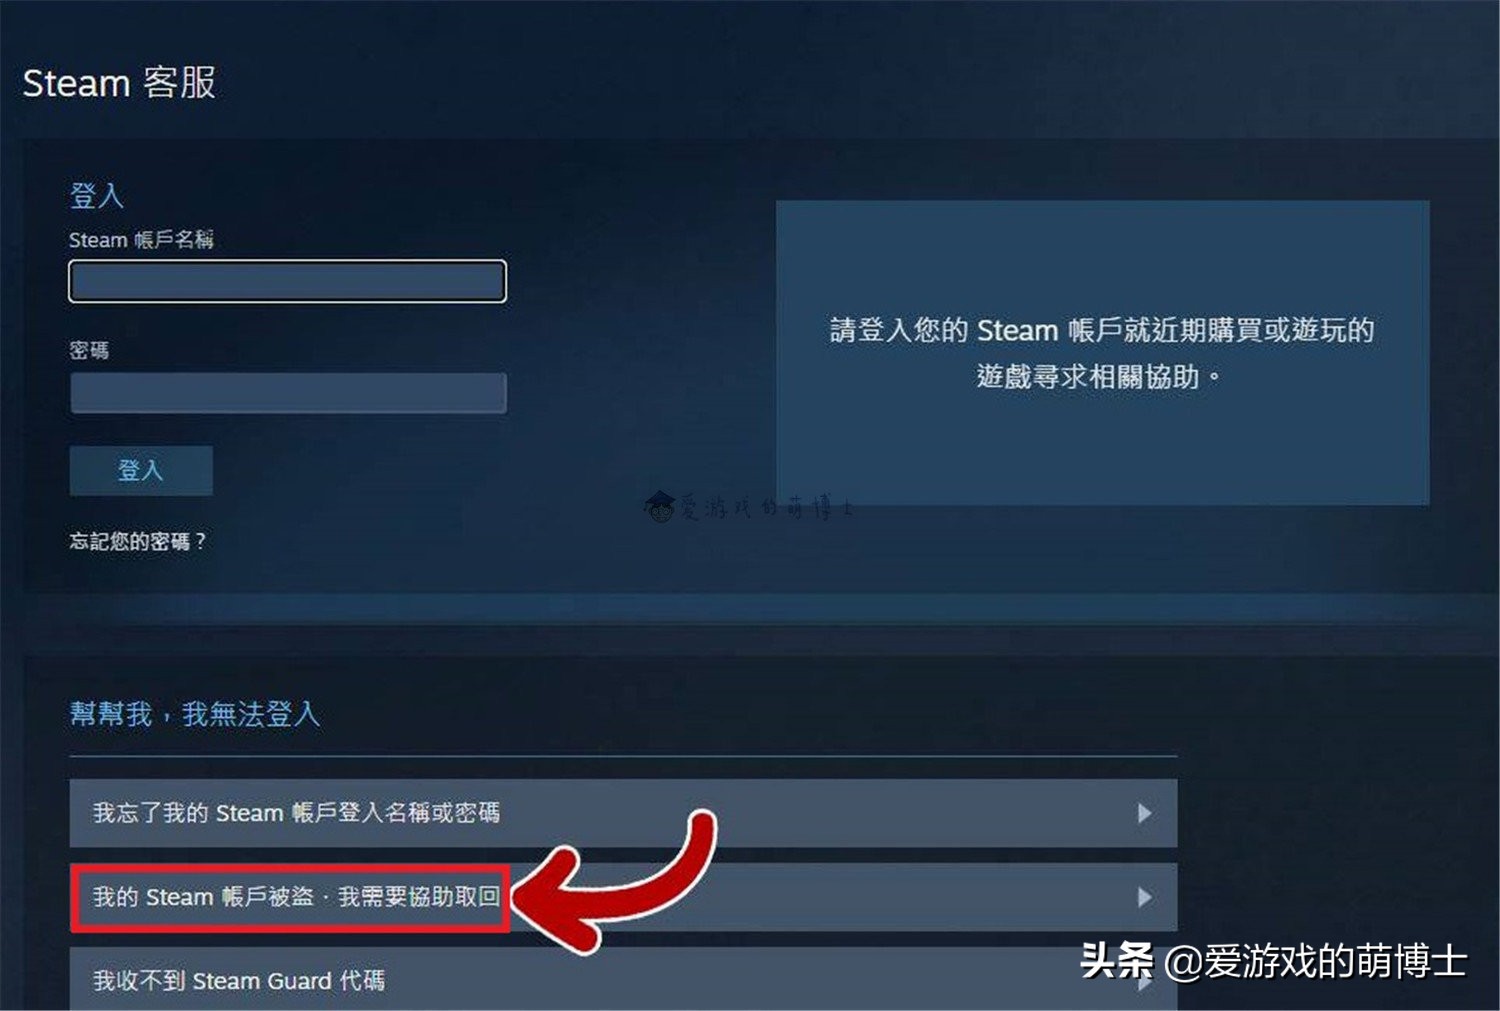1500x1011 pixels.
Task: Click the Steam 客服 page title
Action: point(119,83)
